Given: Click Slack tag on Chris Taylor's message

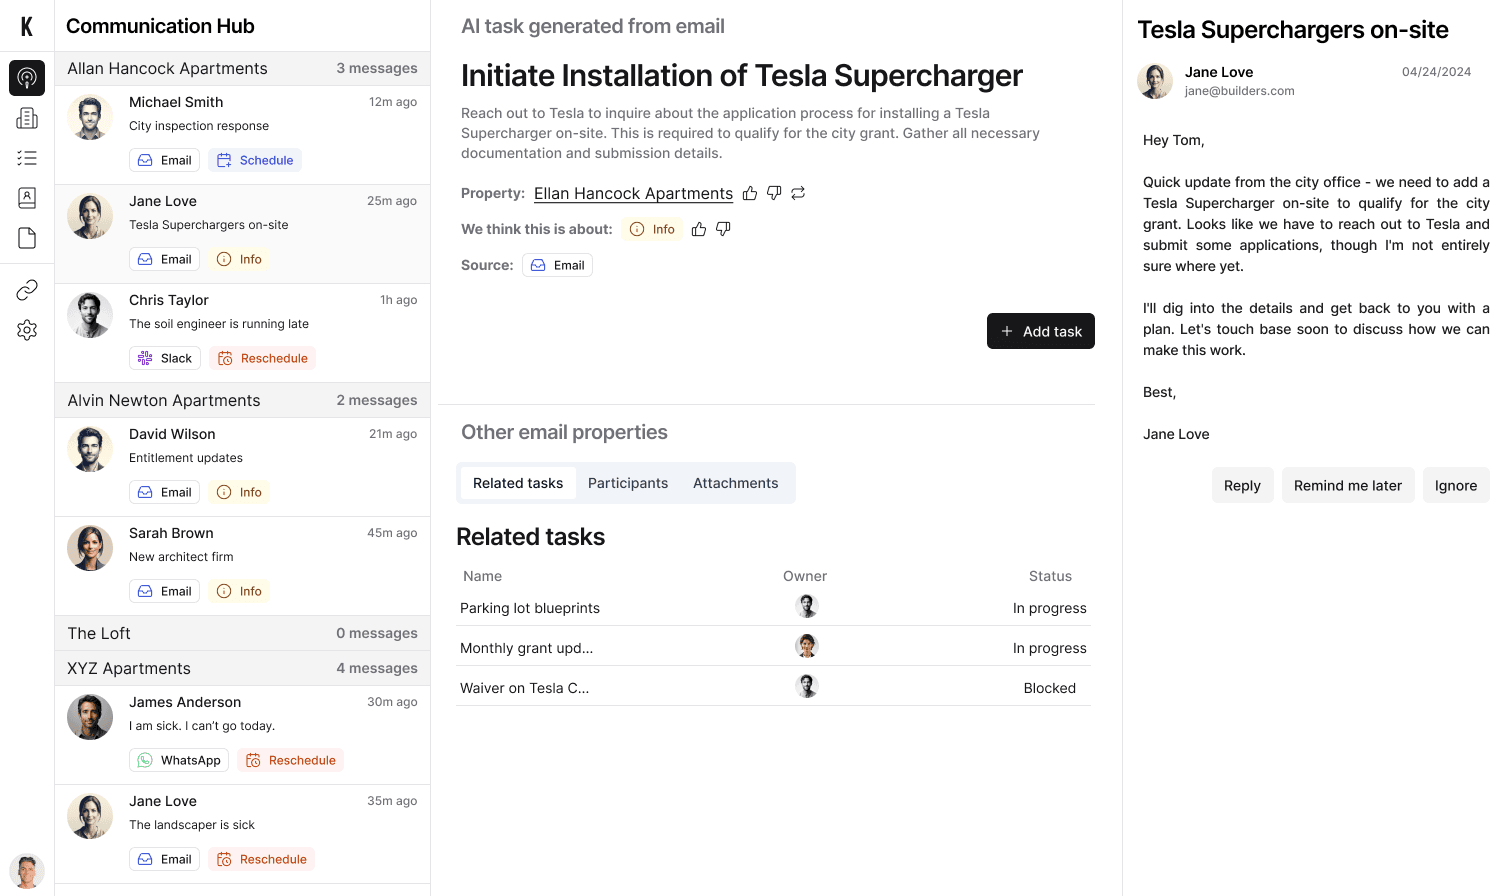Looking at the screenshot, I should click(x=165, y=358).
